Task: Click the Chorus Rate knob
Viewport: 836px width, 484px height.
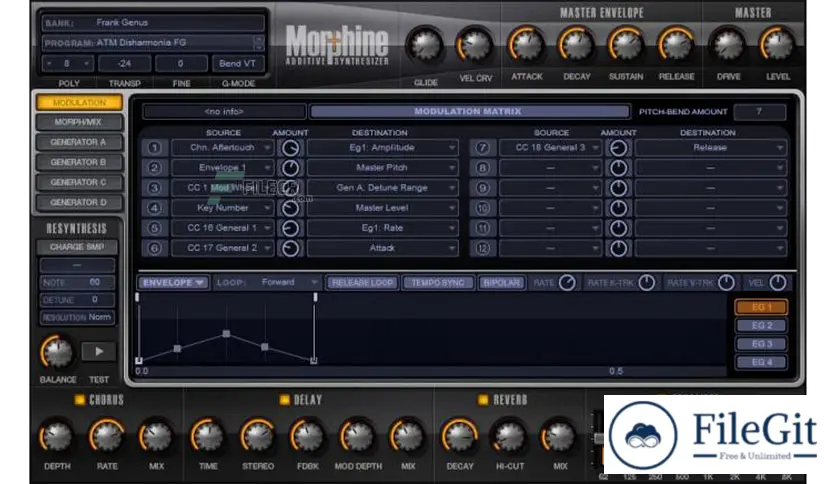Action: (x=107, y=437)
